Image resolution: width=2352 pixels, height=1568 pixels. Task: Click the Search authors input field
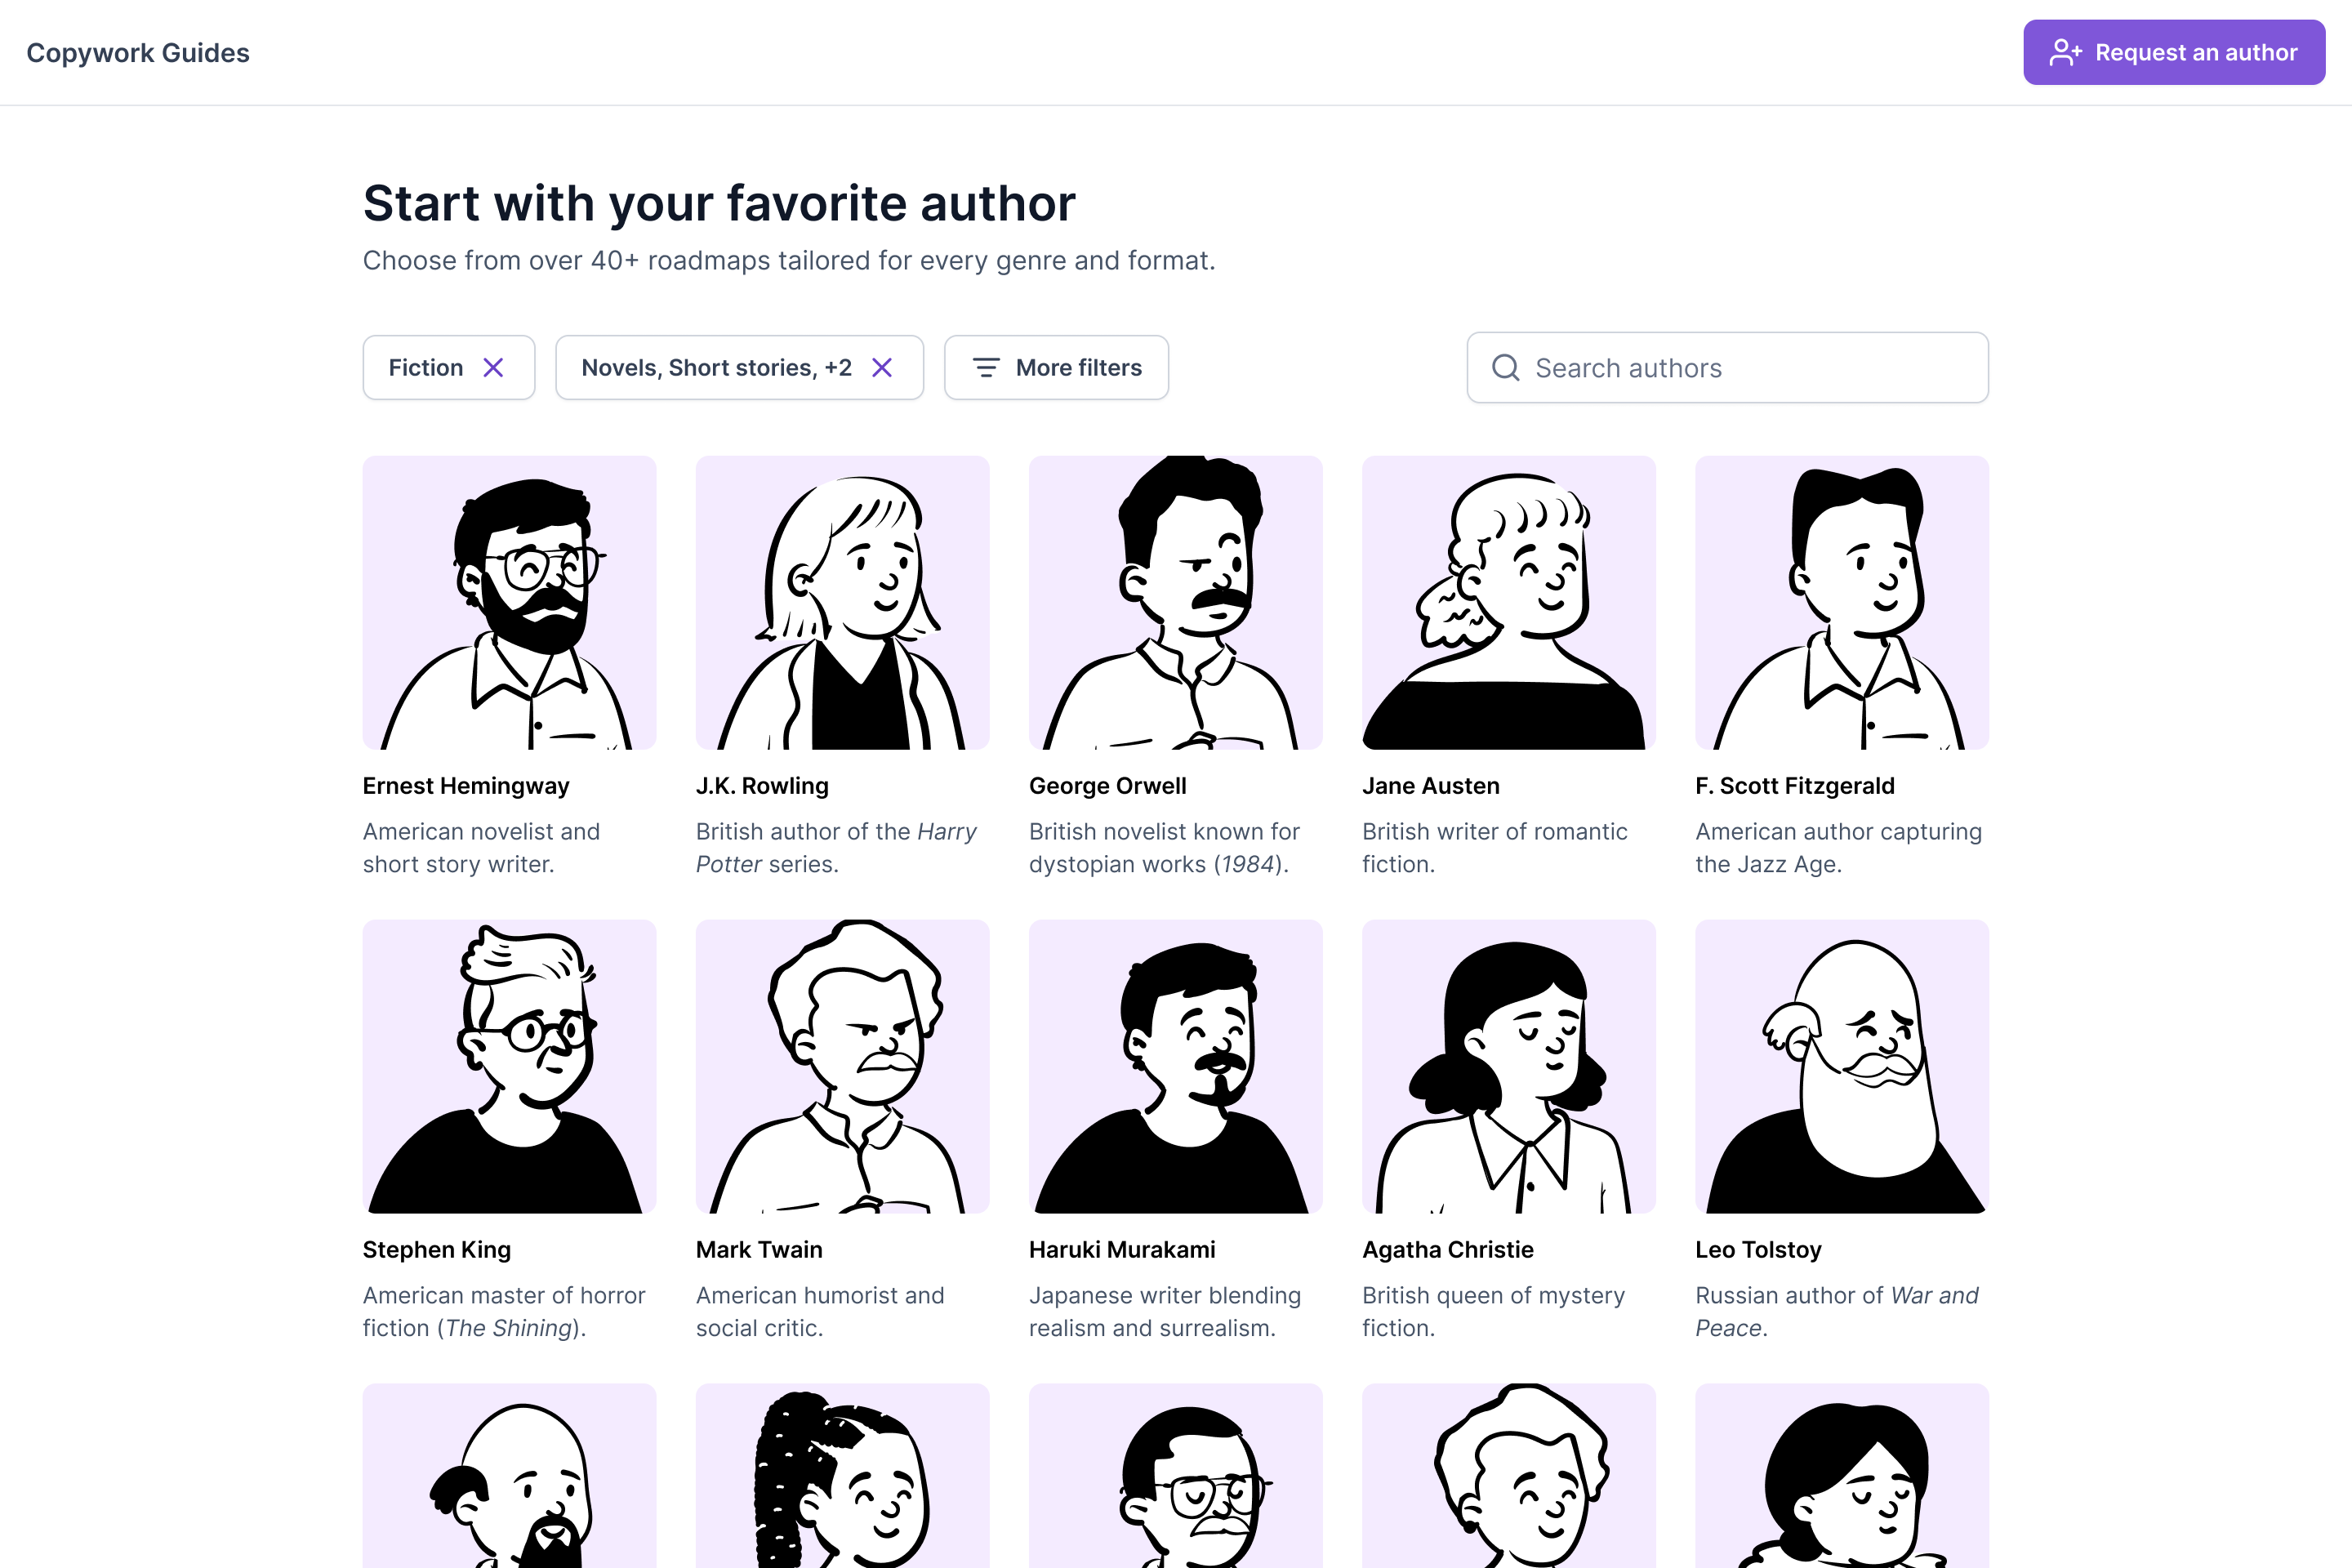click(x=1728, y=368)
